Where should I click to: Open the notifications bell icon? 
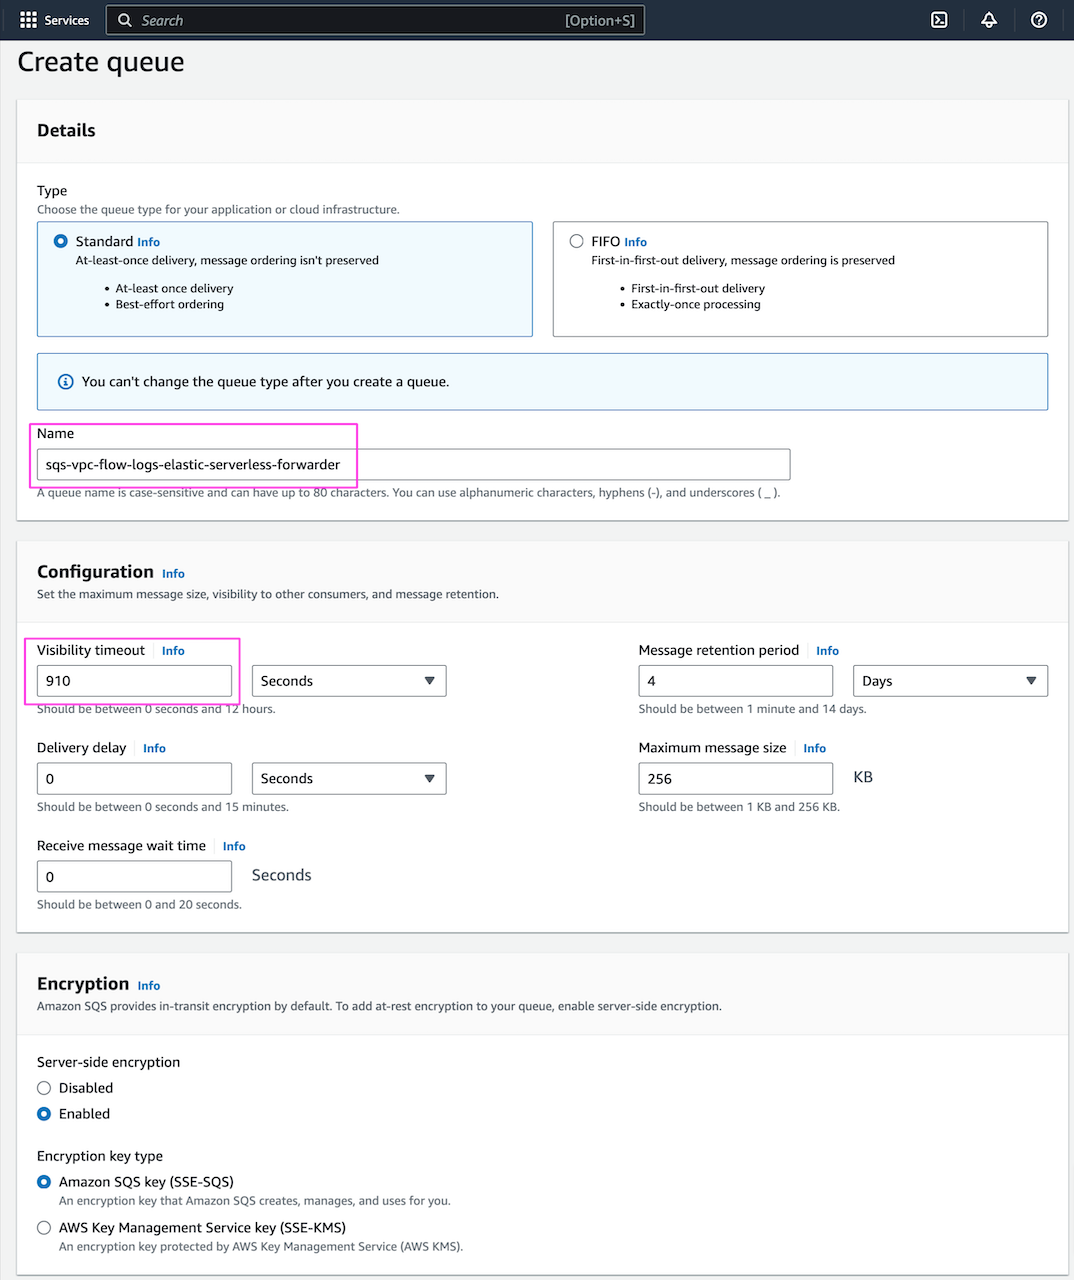click(988, 19)
